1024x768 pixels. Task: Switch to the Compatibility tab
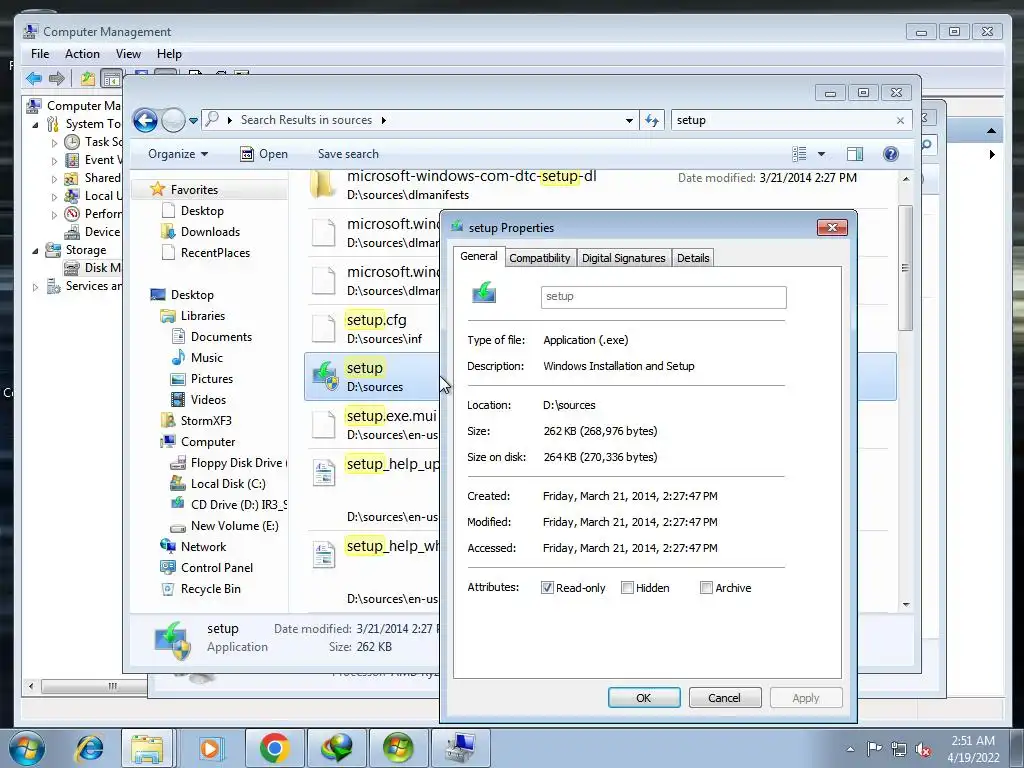(540, 258)
